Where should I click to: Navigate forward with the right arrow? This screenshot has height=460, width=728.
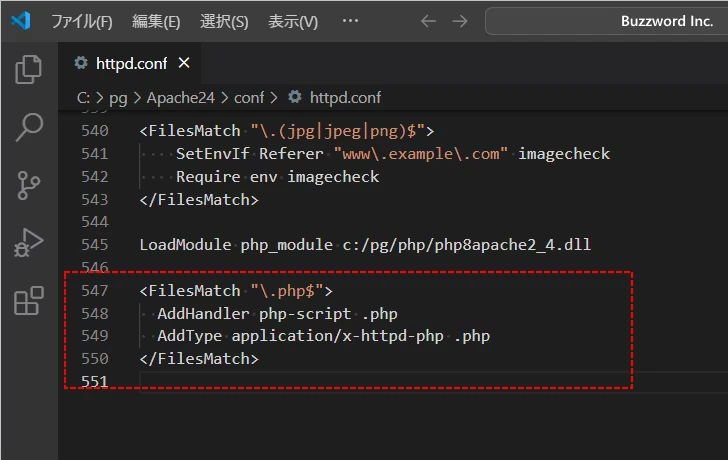(x=459, y=21)
